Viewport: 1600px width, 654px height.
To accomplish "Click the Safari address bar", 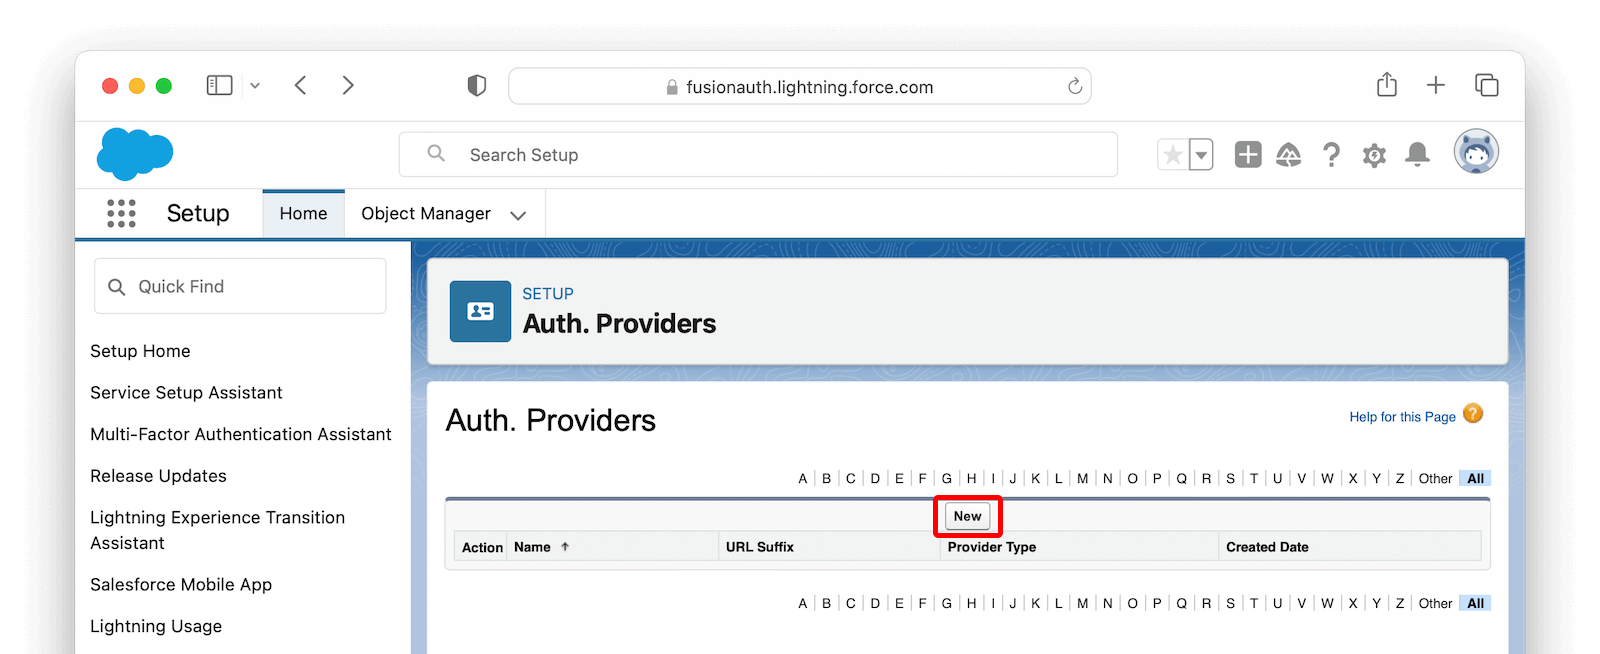I will click(800, 86).
